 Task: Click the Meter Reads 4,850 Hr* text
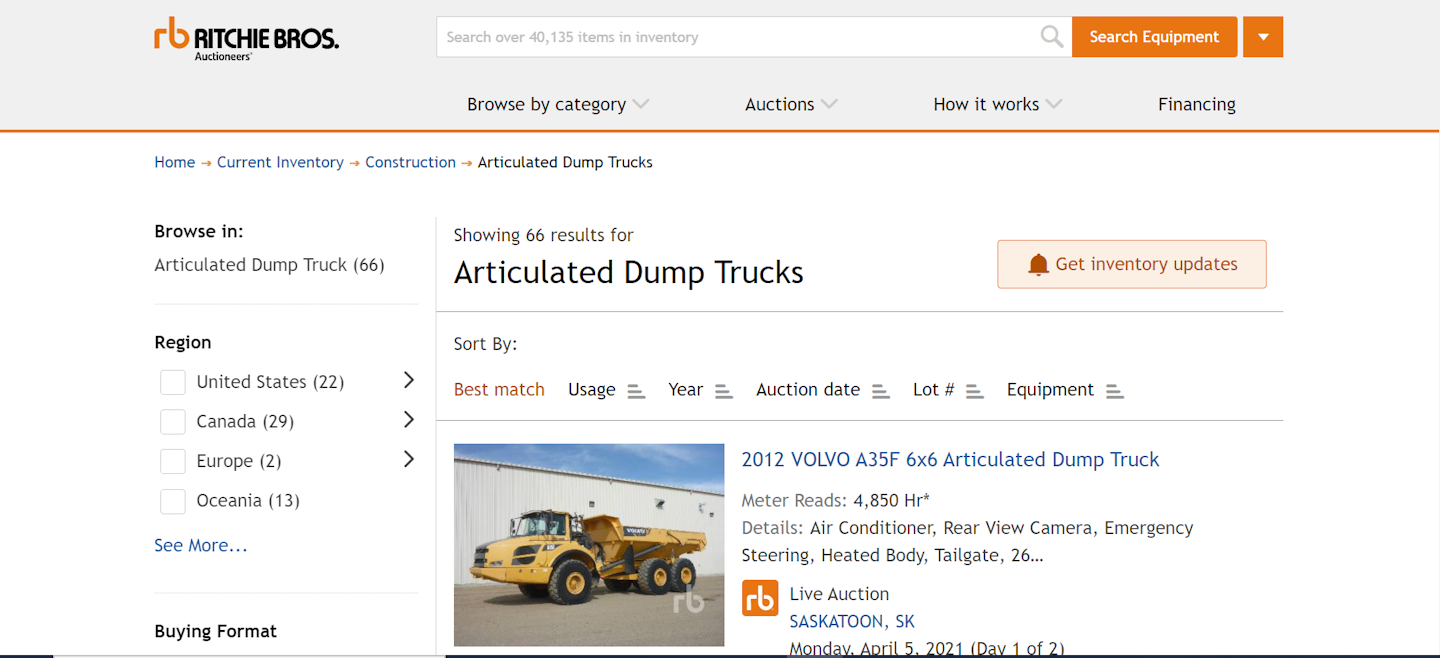[835, 500]
